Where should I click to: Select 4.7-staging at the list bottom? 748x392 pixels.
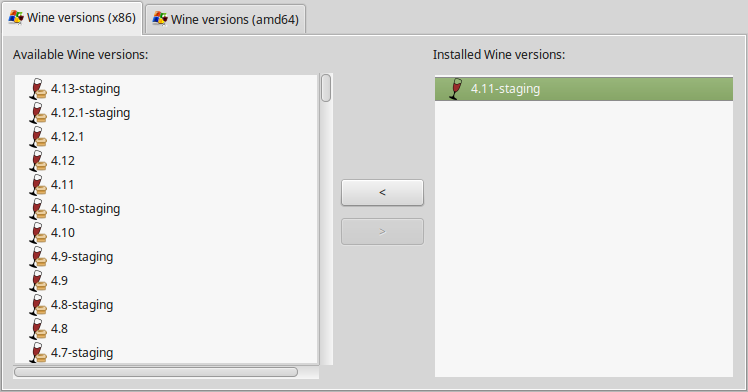click(166, 352)
